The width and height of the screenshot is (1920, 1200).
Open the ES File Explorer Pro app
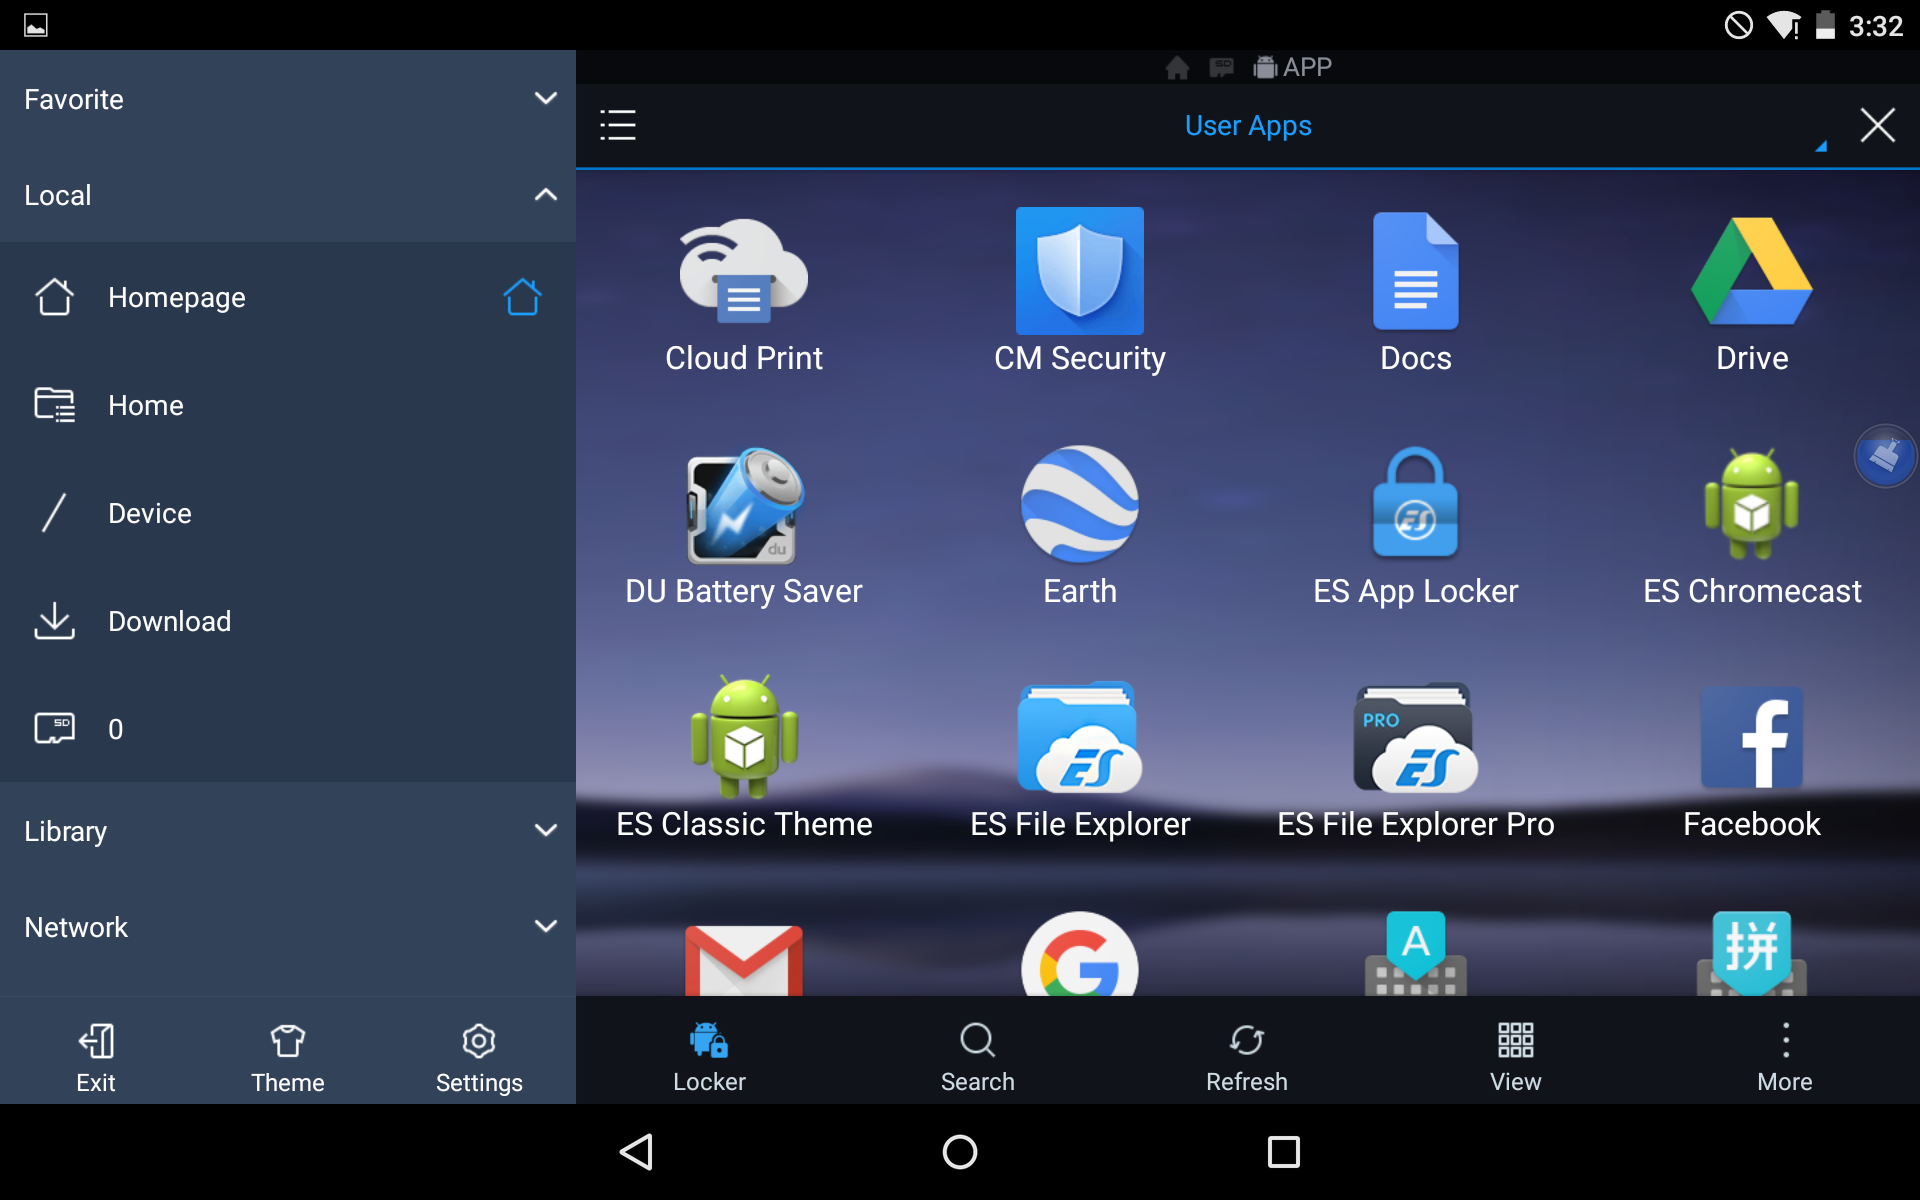tap(1415, 740)
